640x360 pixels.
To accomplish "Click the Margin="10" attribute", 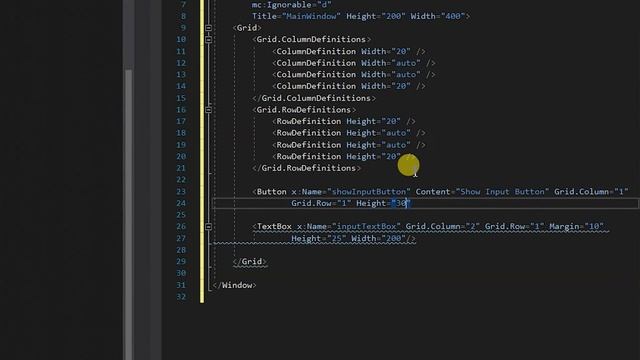I will coord(576,227).
